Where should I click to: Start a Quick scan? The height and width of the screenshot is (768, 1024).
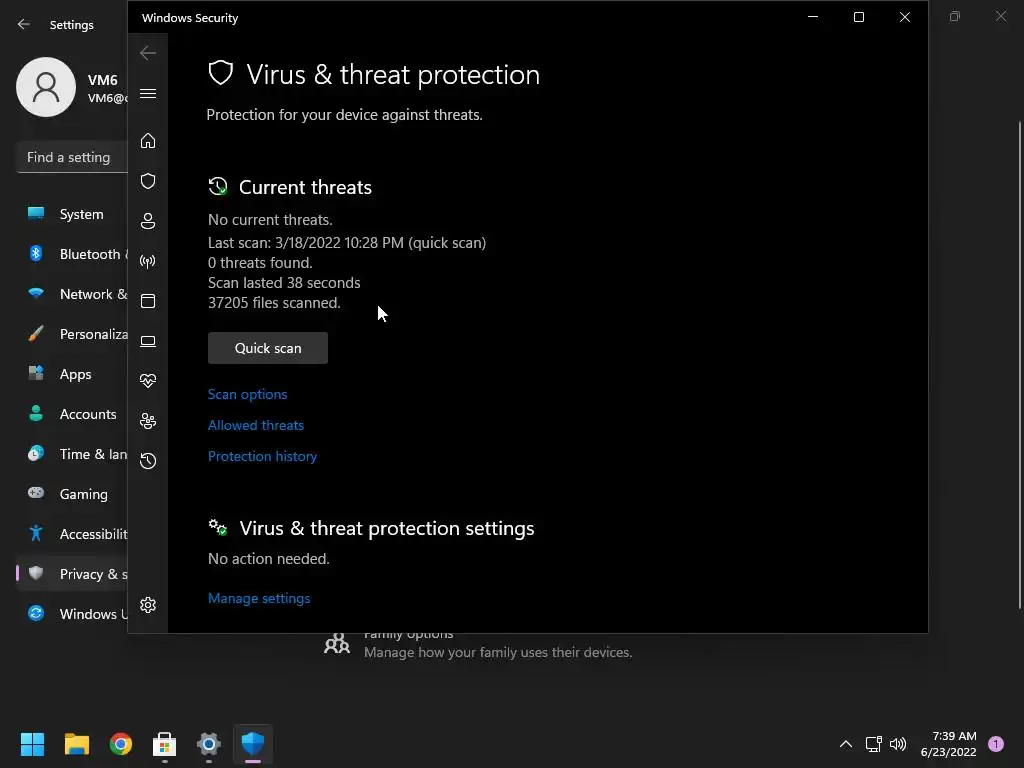point(268,348)
